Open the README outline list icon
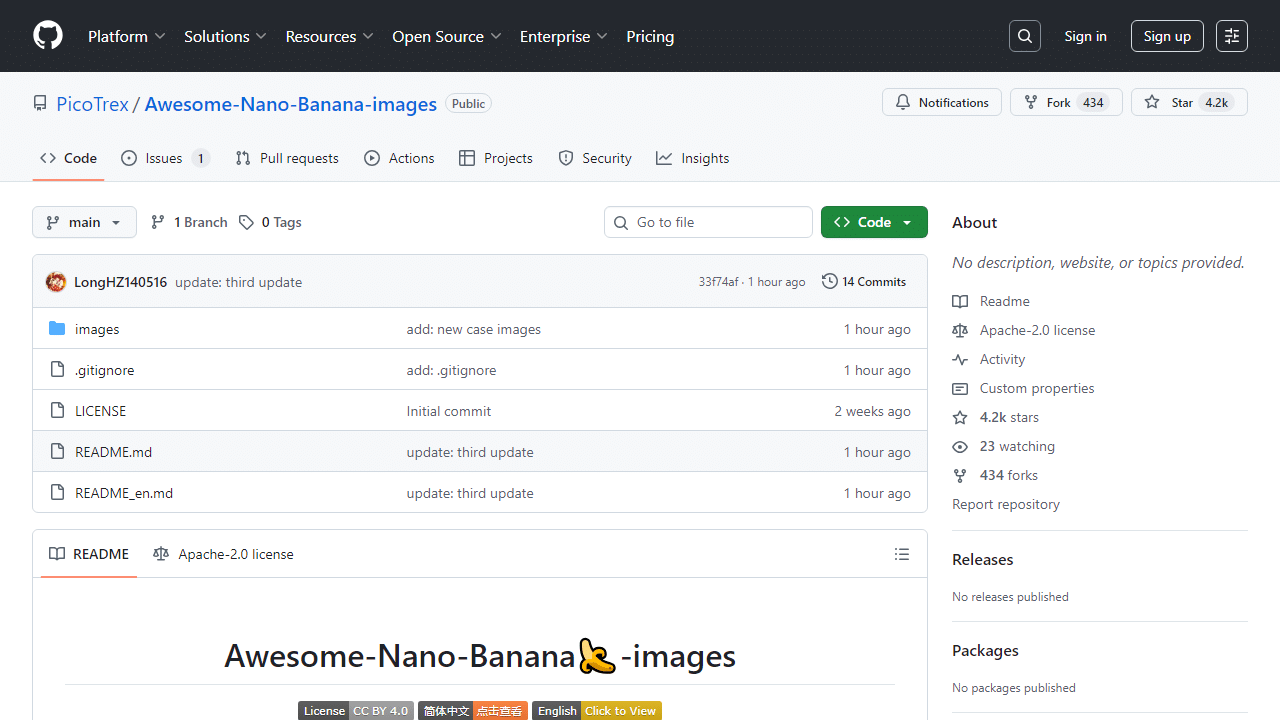Image resolution: width=1280 pixels, height=720 pixels. 902,554
